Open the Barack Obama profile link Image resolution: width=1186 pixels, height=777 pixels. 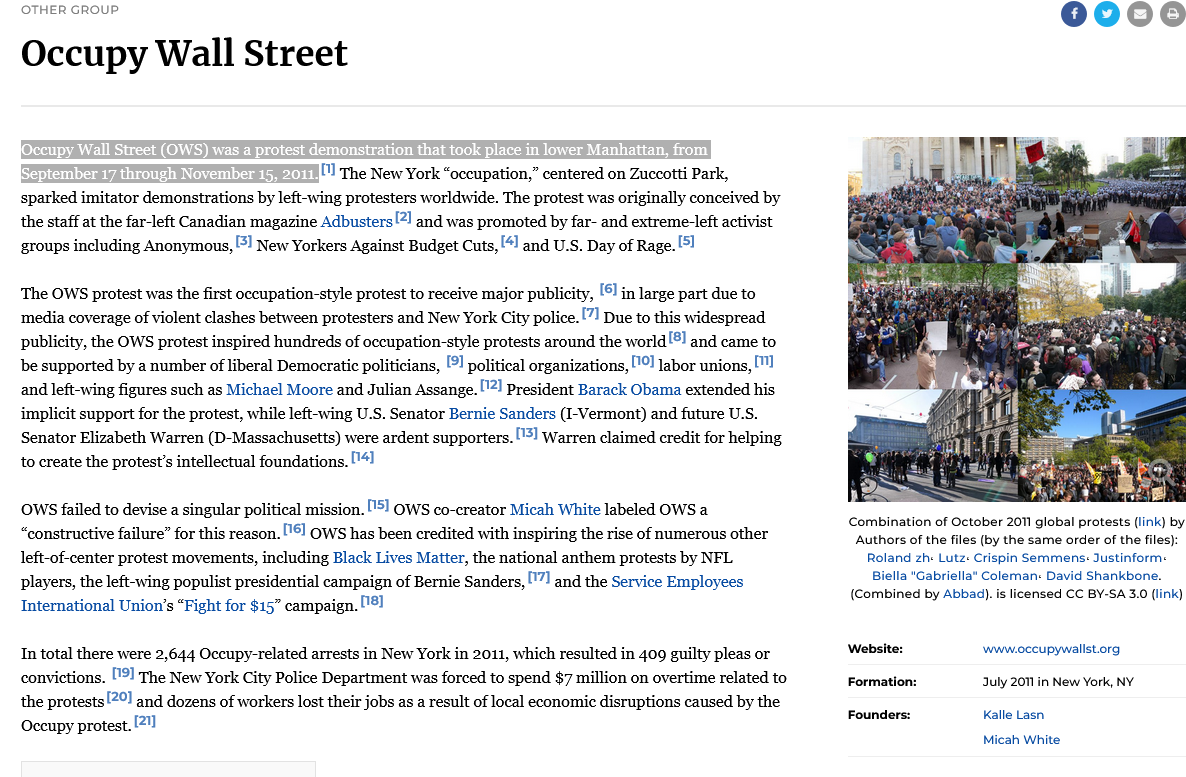[x=629, y=390]
